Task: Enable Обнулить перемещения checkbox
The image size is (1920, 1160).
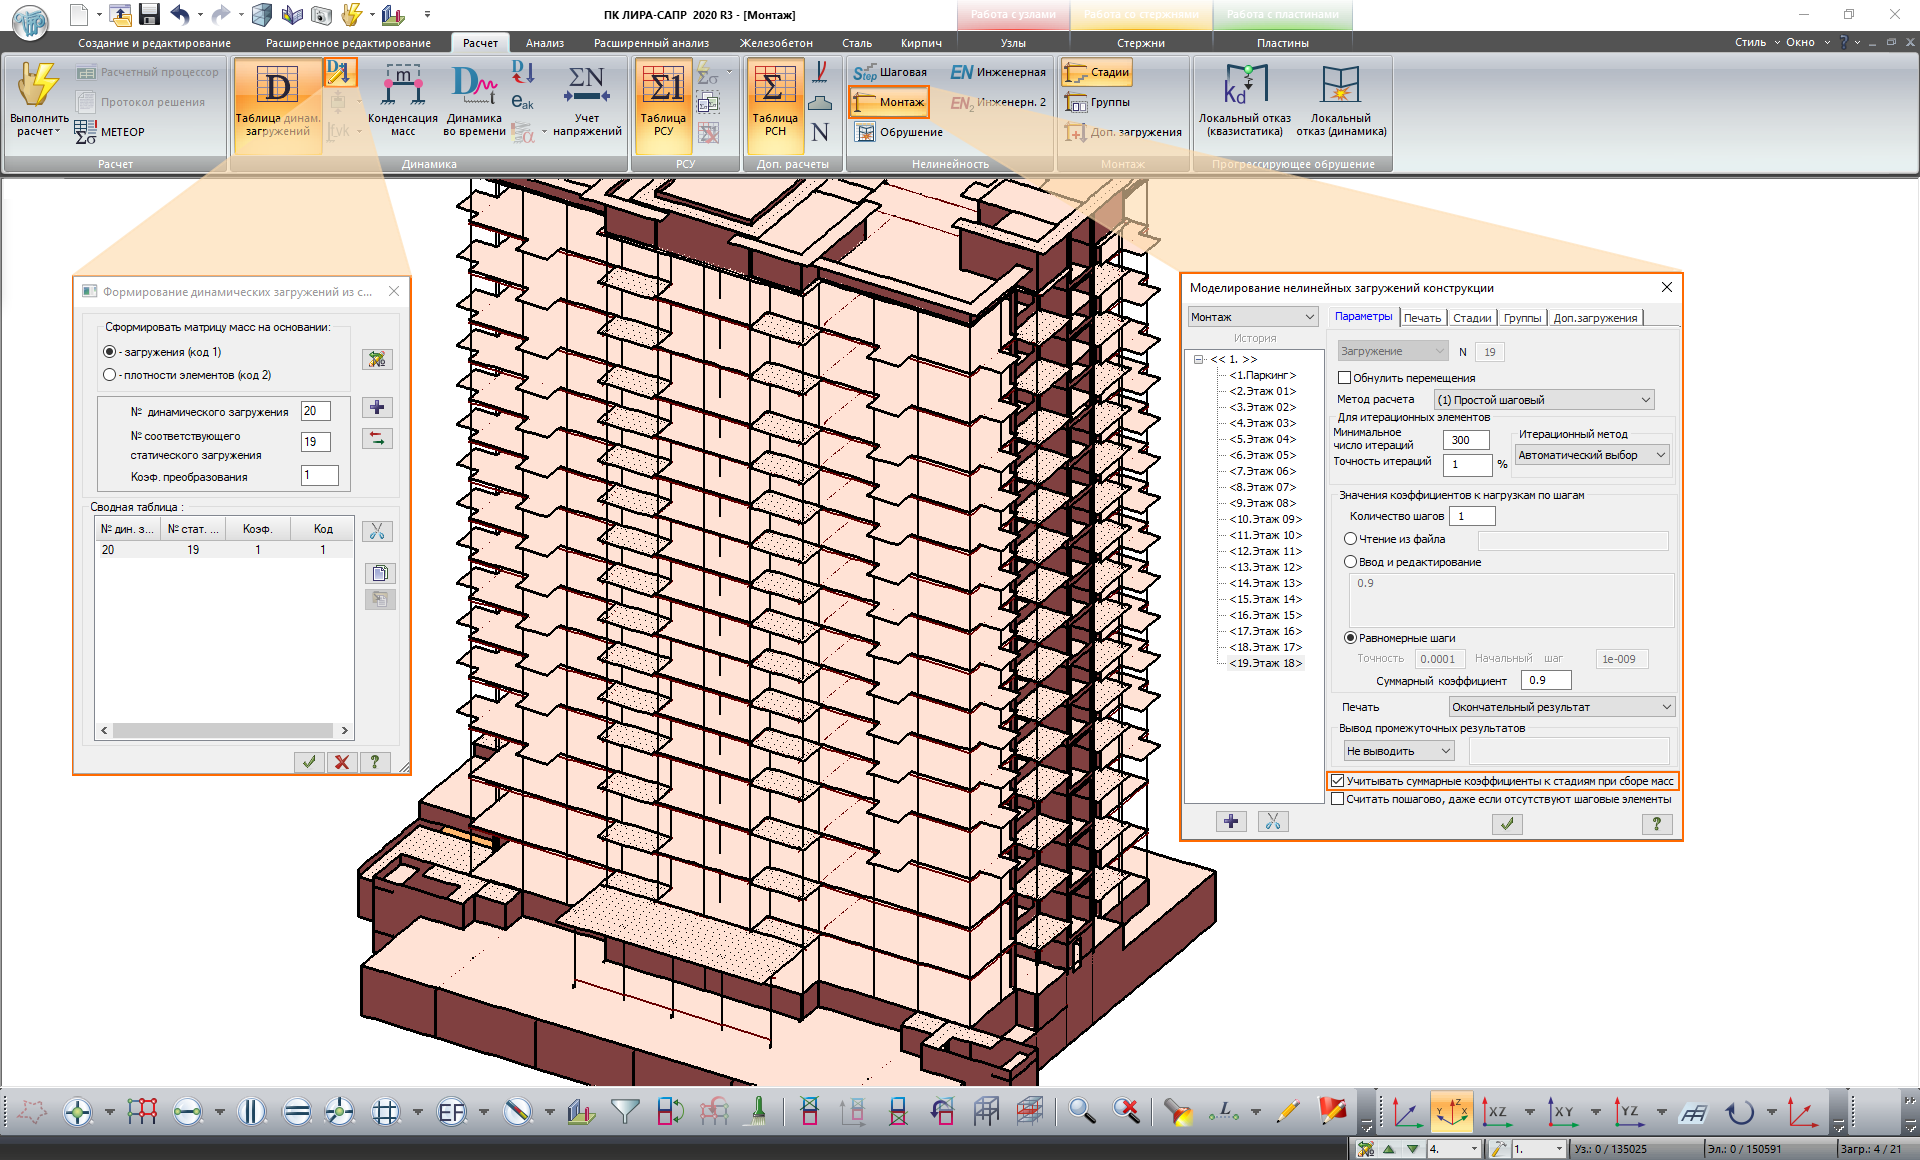Action: (1345, 378)
